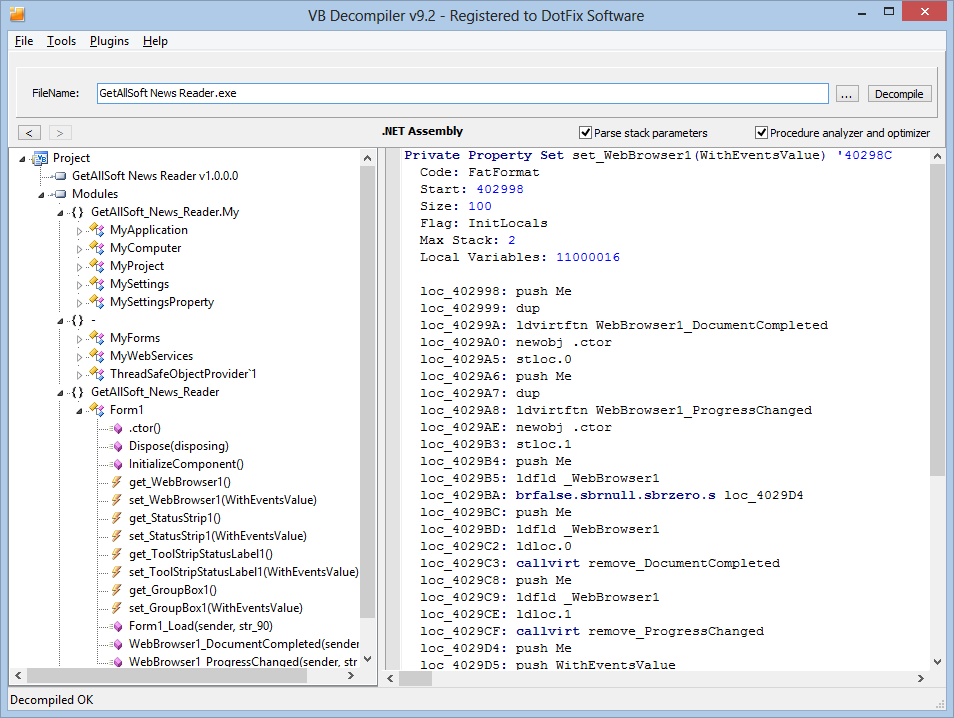Viewport: 954px width, 718px height.
Task: Click the MySettingsProperty class icon
Action: point(97,302)
